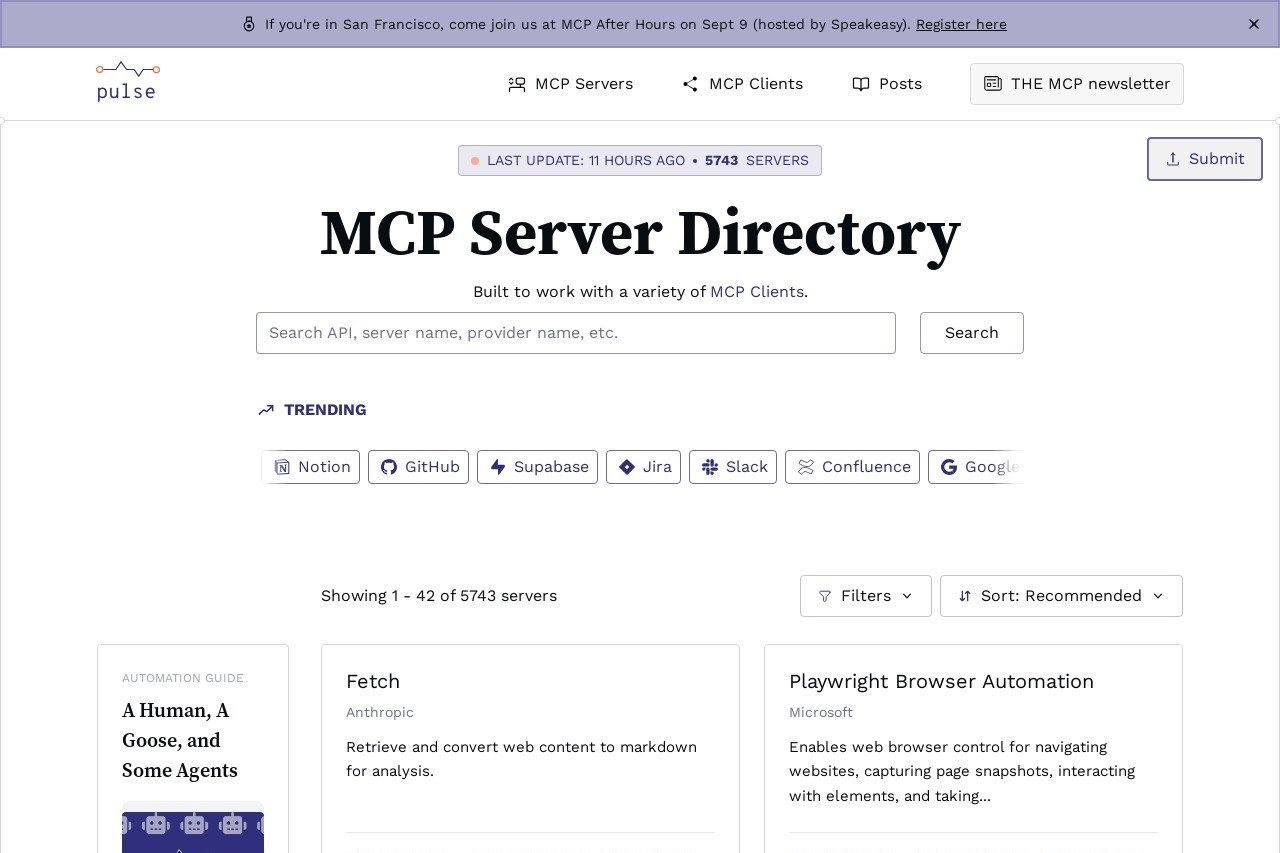
Task: Click the TRENDING heading
Action: tap(325, 410)
